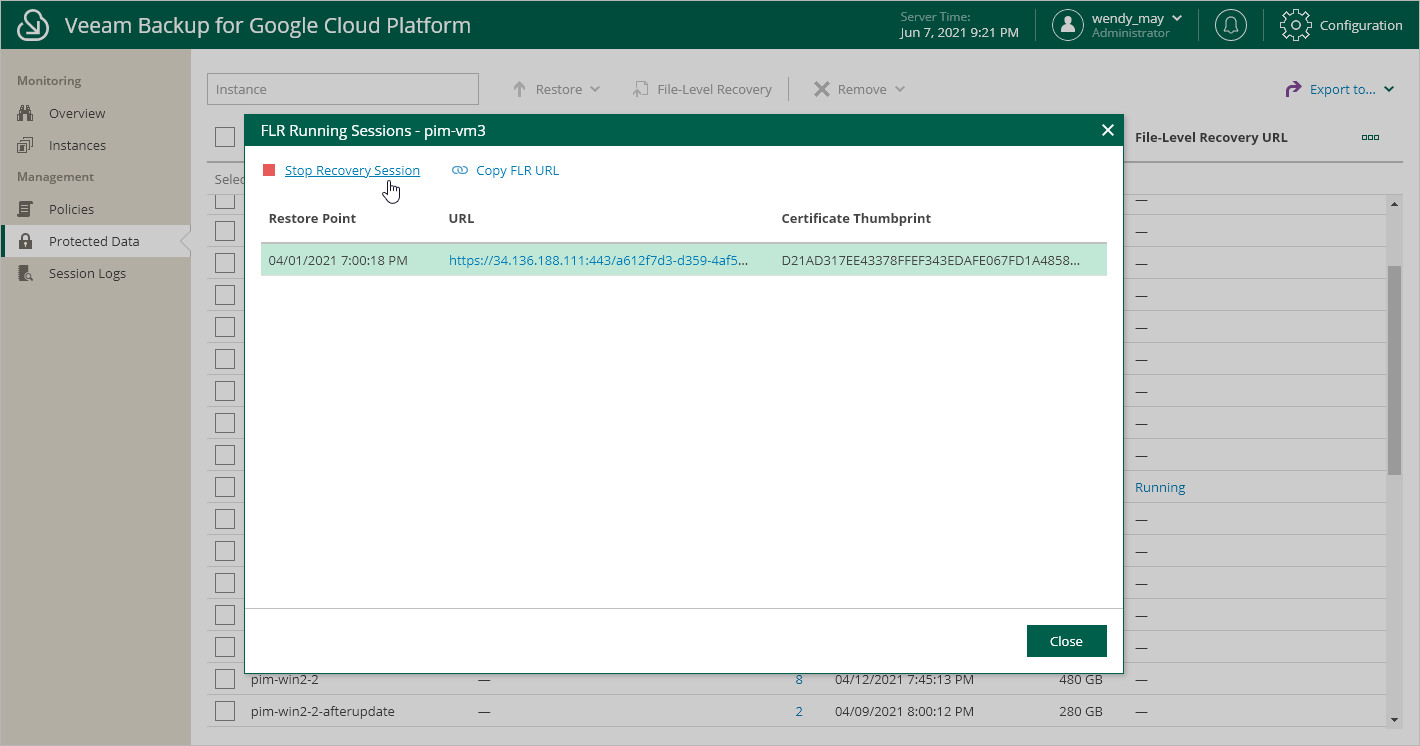The height and width of the screenshot is (746, 1420).
Task: Select Protected Data in the sidebar
Action: coord(94,241)
